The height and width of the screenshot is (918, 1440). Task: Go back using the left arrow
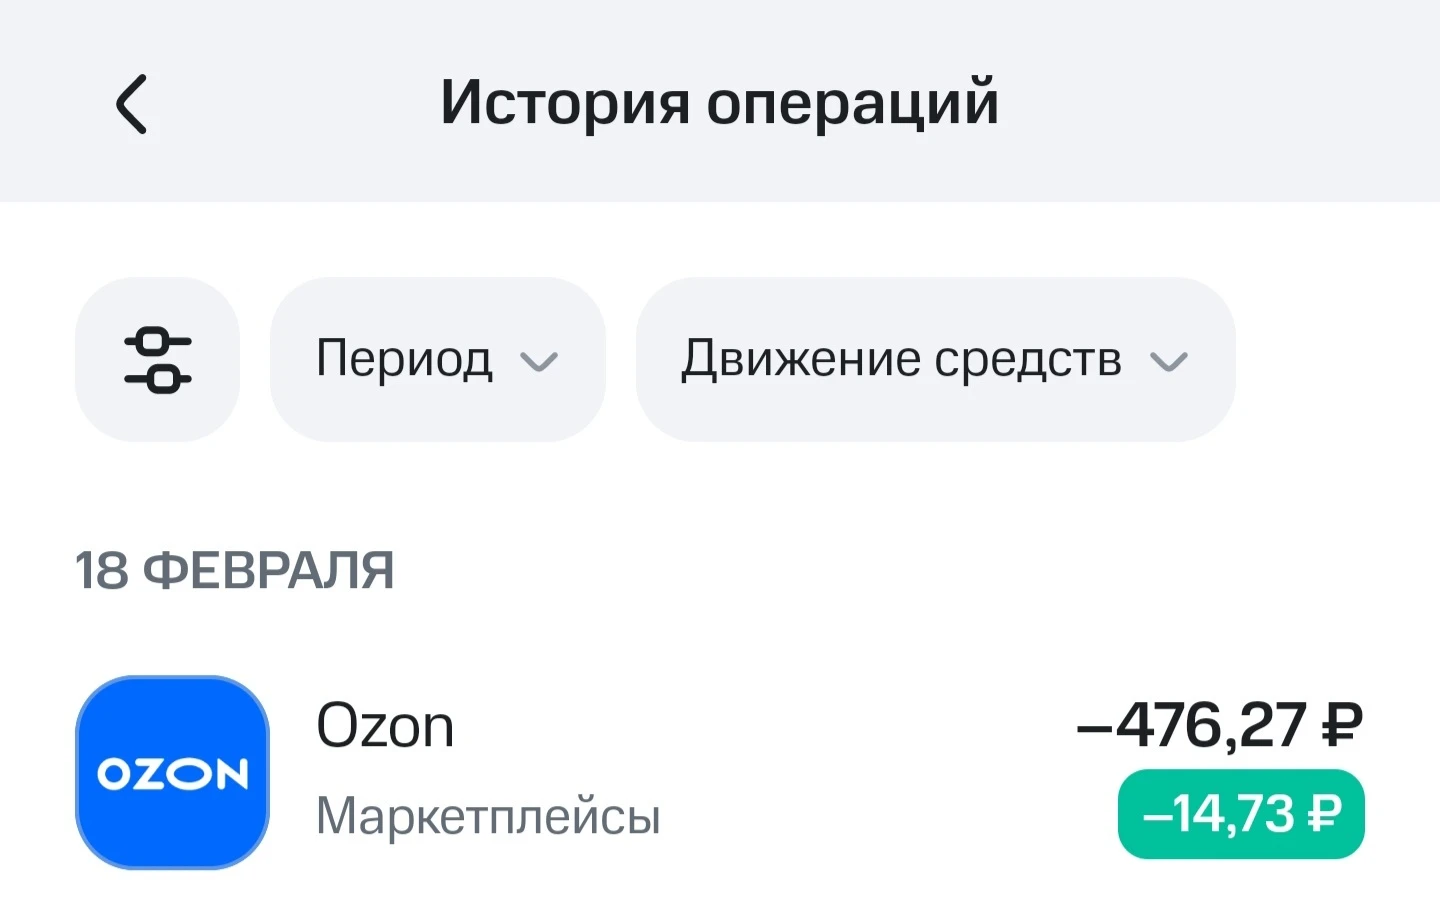point(131,104)
